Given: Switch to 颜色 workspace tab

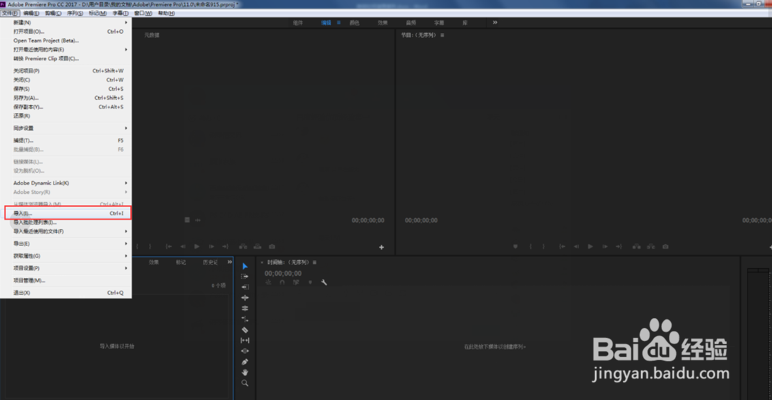Looking at the screenshot, I should point(354,23).
